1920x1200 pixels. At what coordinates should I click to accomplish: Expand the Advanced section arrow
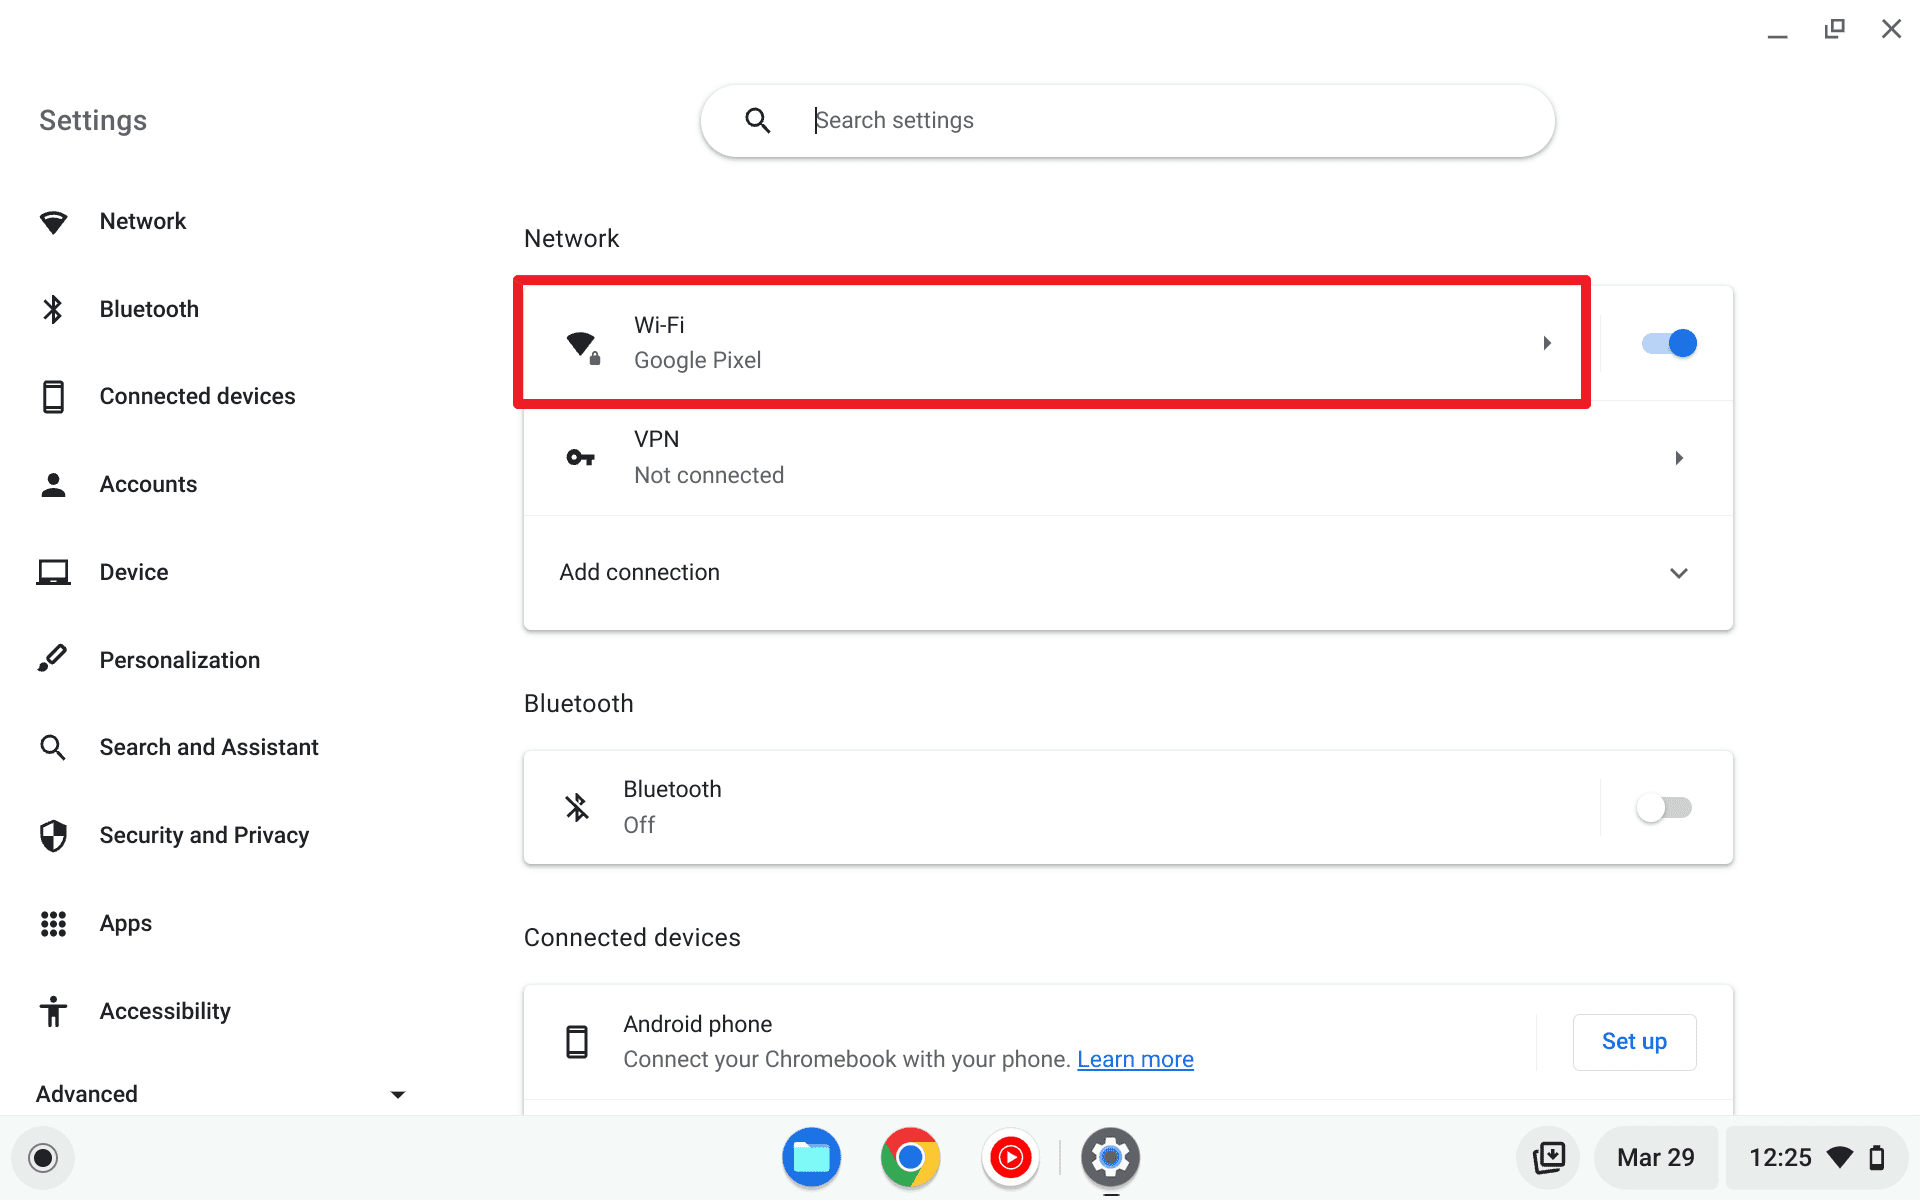(x=398, y=1095)
